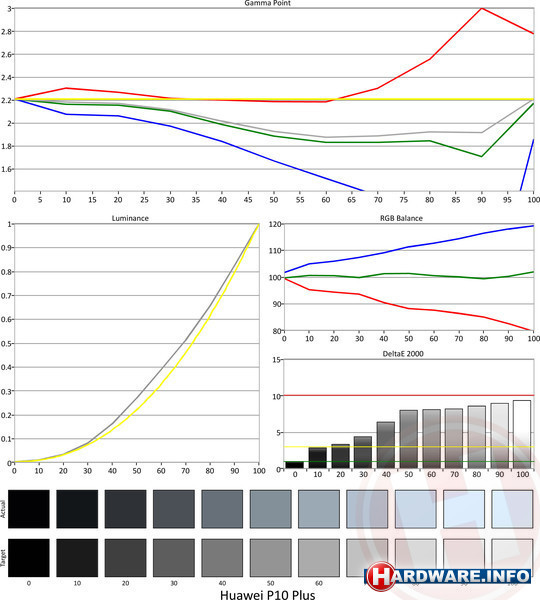
Task: Click the 1.6 tick on Gamma Point axis
Action: pyautogui.click(x=6, y=169)
